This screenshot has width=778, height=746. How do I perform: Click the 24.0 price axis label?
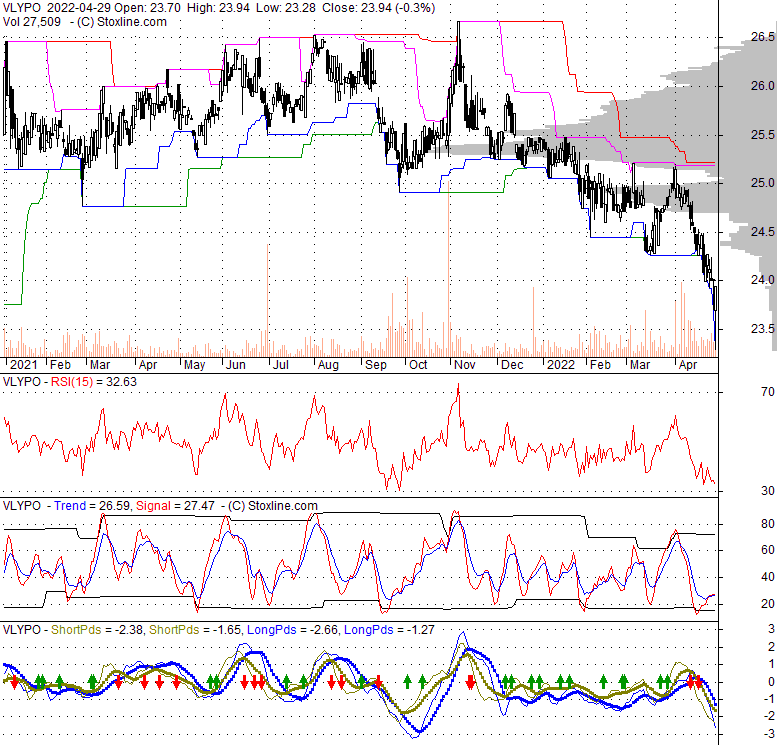click(763, 280)
